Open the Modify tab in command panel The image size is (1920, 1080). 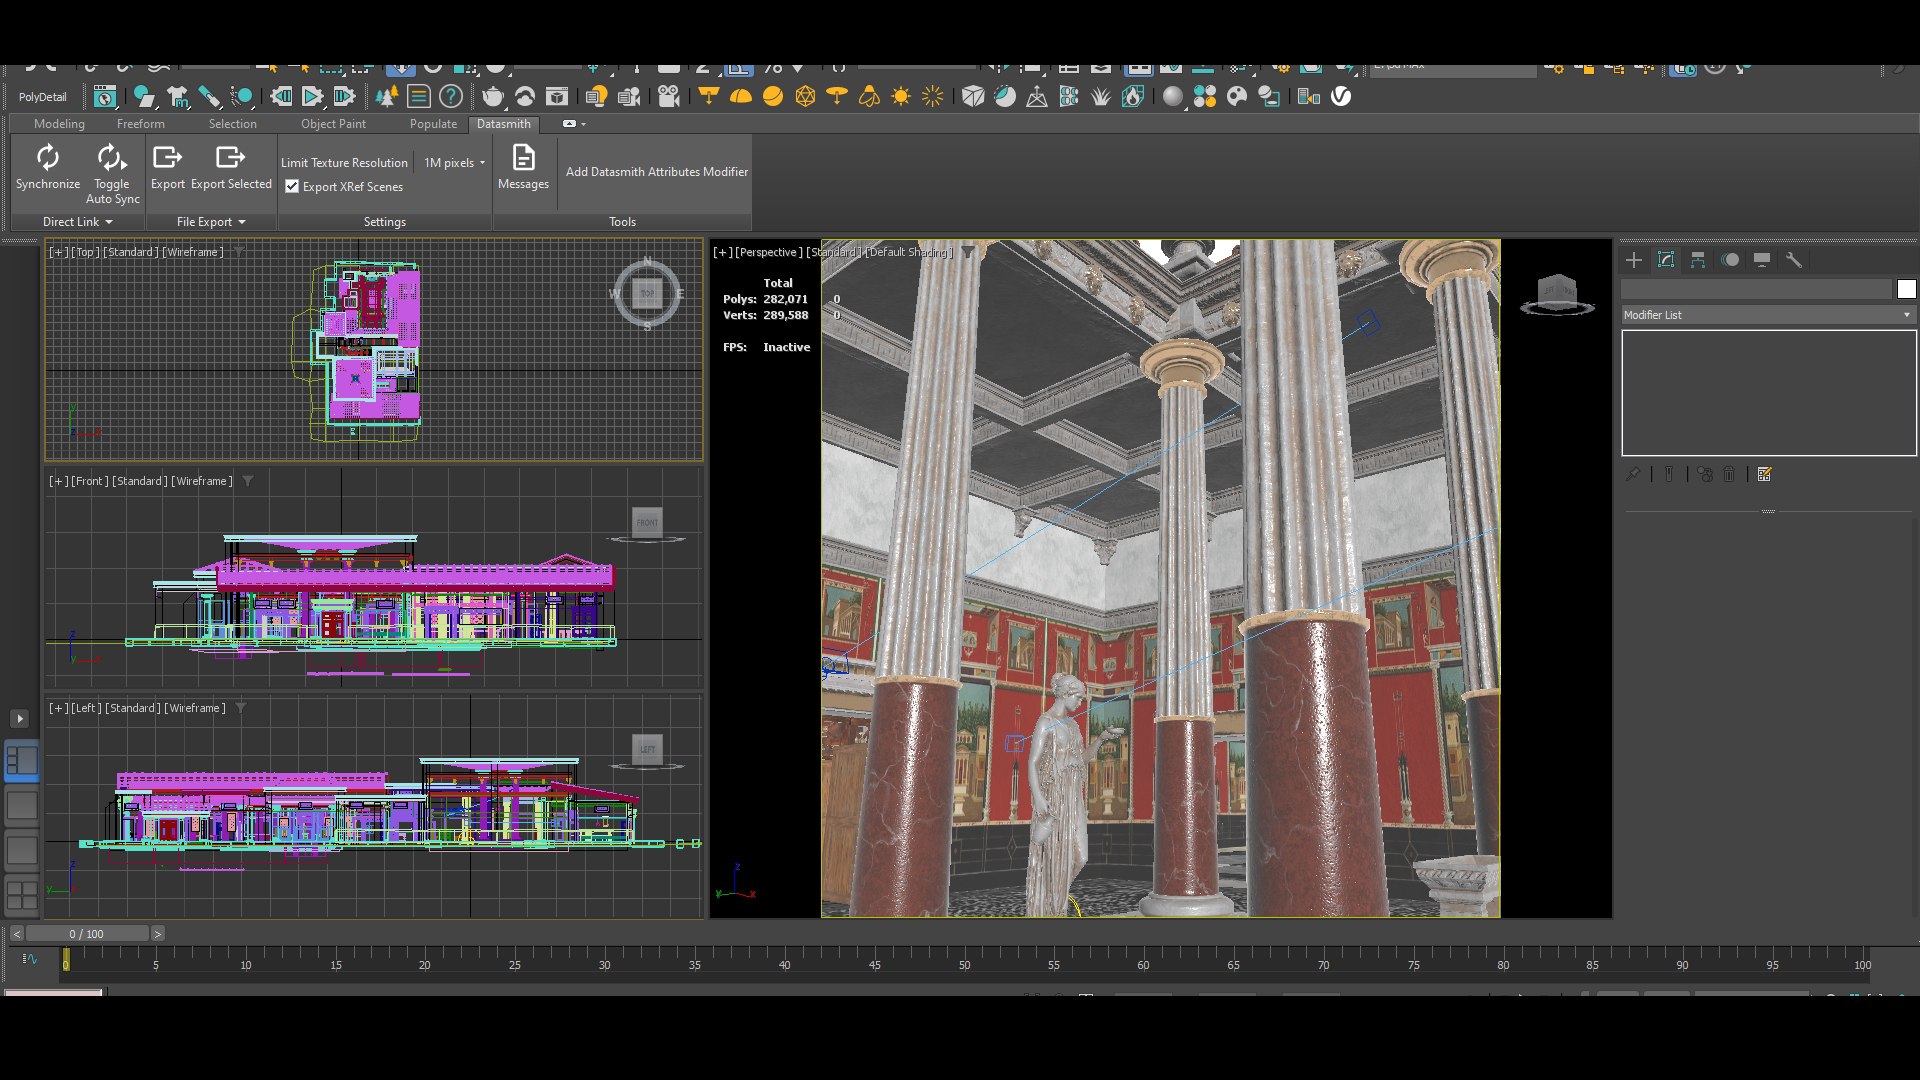(1666, 260)
